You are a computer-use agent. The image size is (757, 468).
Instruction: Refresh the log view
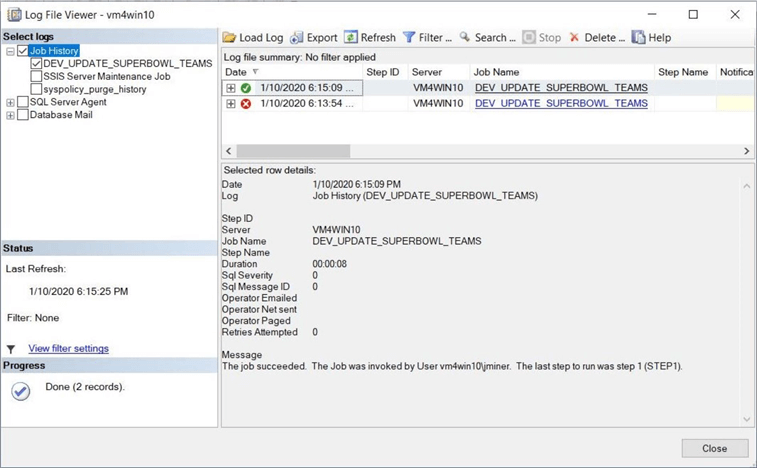click(x=351, y=38)
